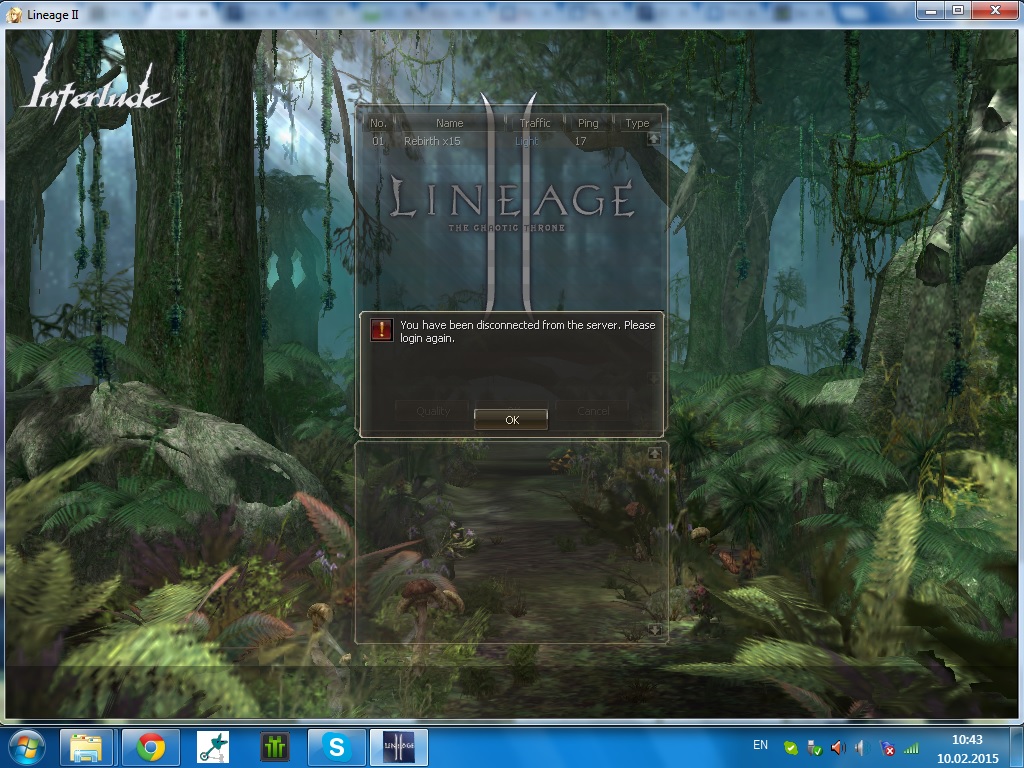Click the dimmed Quality button
The height and width of the screenshot is (768, 1024).
(x=433, y=411)
